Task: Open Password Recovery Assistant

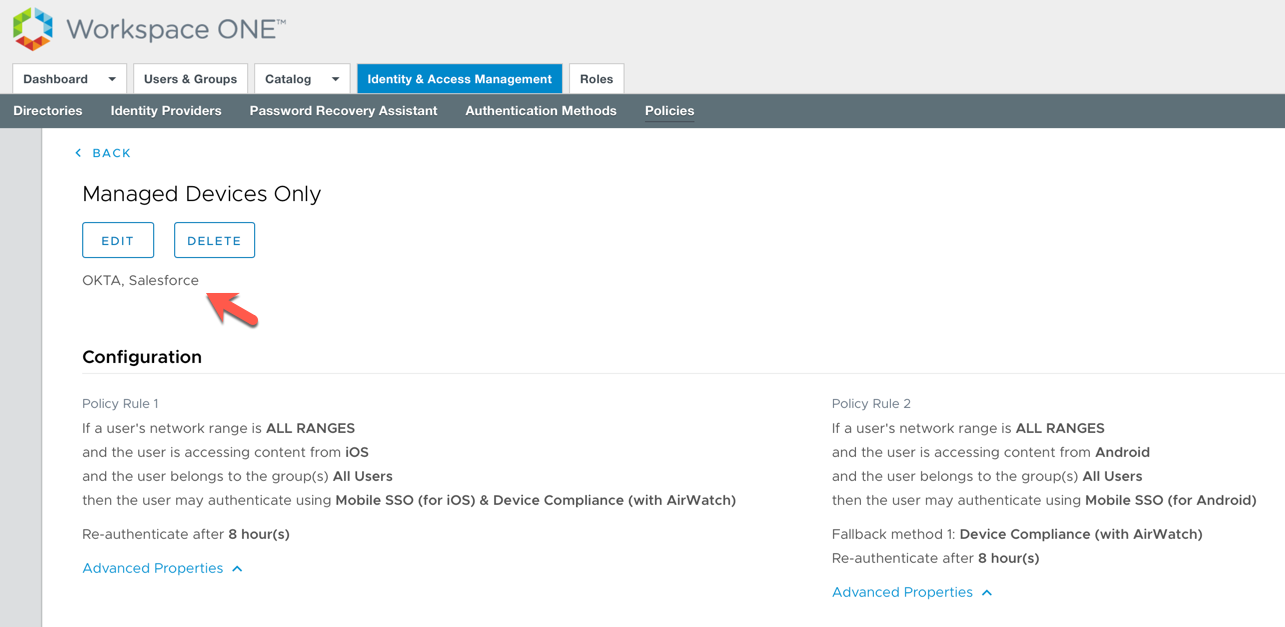Action: (x=343, y=111)
